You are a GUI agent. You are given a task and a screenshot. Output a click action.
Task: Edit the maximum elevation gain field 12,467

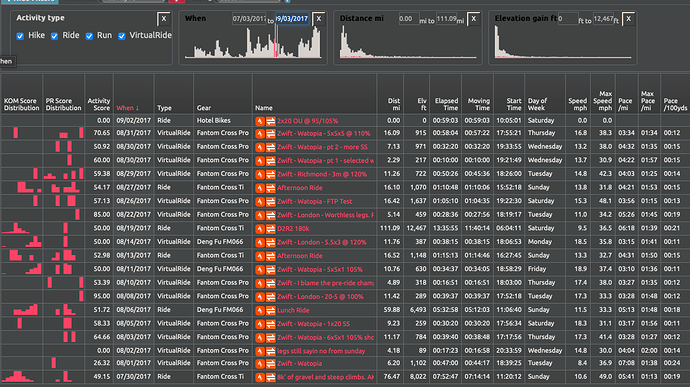point(602,19)
